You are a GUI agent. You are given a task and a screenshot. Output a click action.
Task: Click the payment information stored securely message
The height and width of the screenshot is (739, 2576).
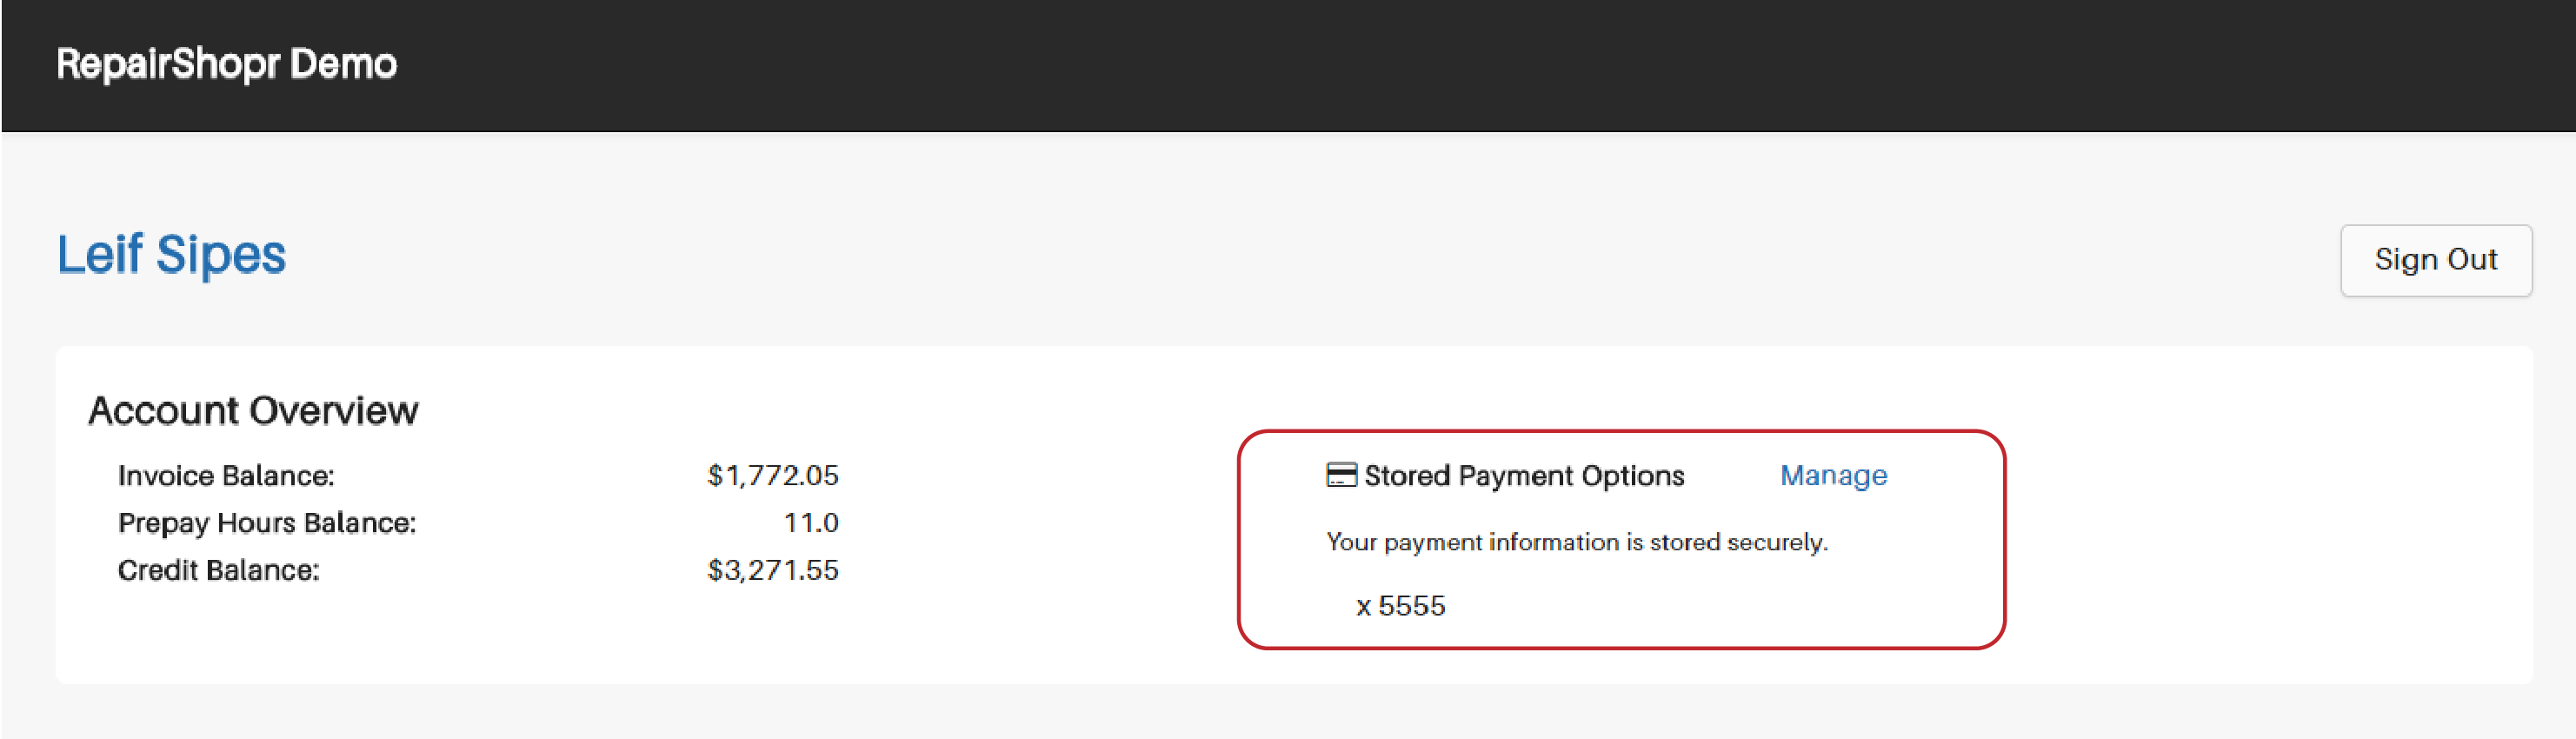1577,542
